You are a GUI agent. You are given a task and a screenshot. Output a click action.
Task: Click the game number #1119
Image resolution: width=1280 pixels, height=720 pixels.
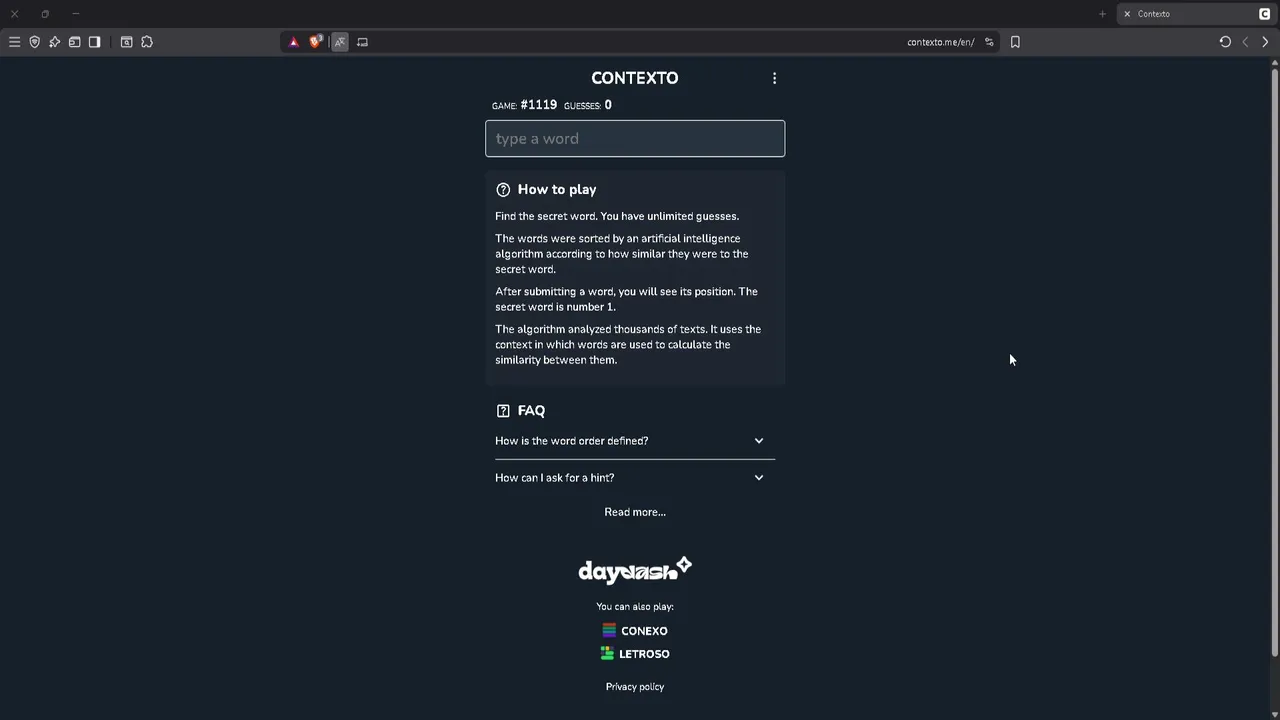point(539,105)
